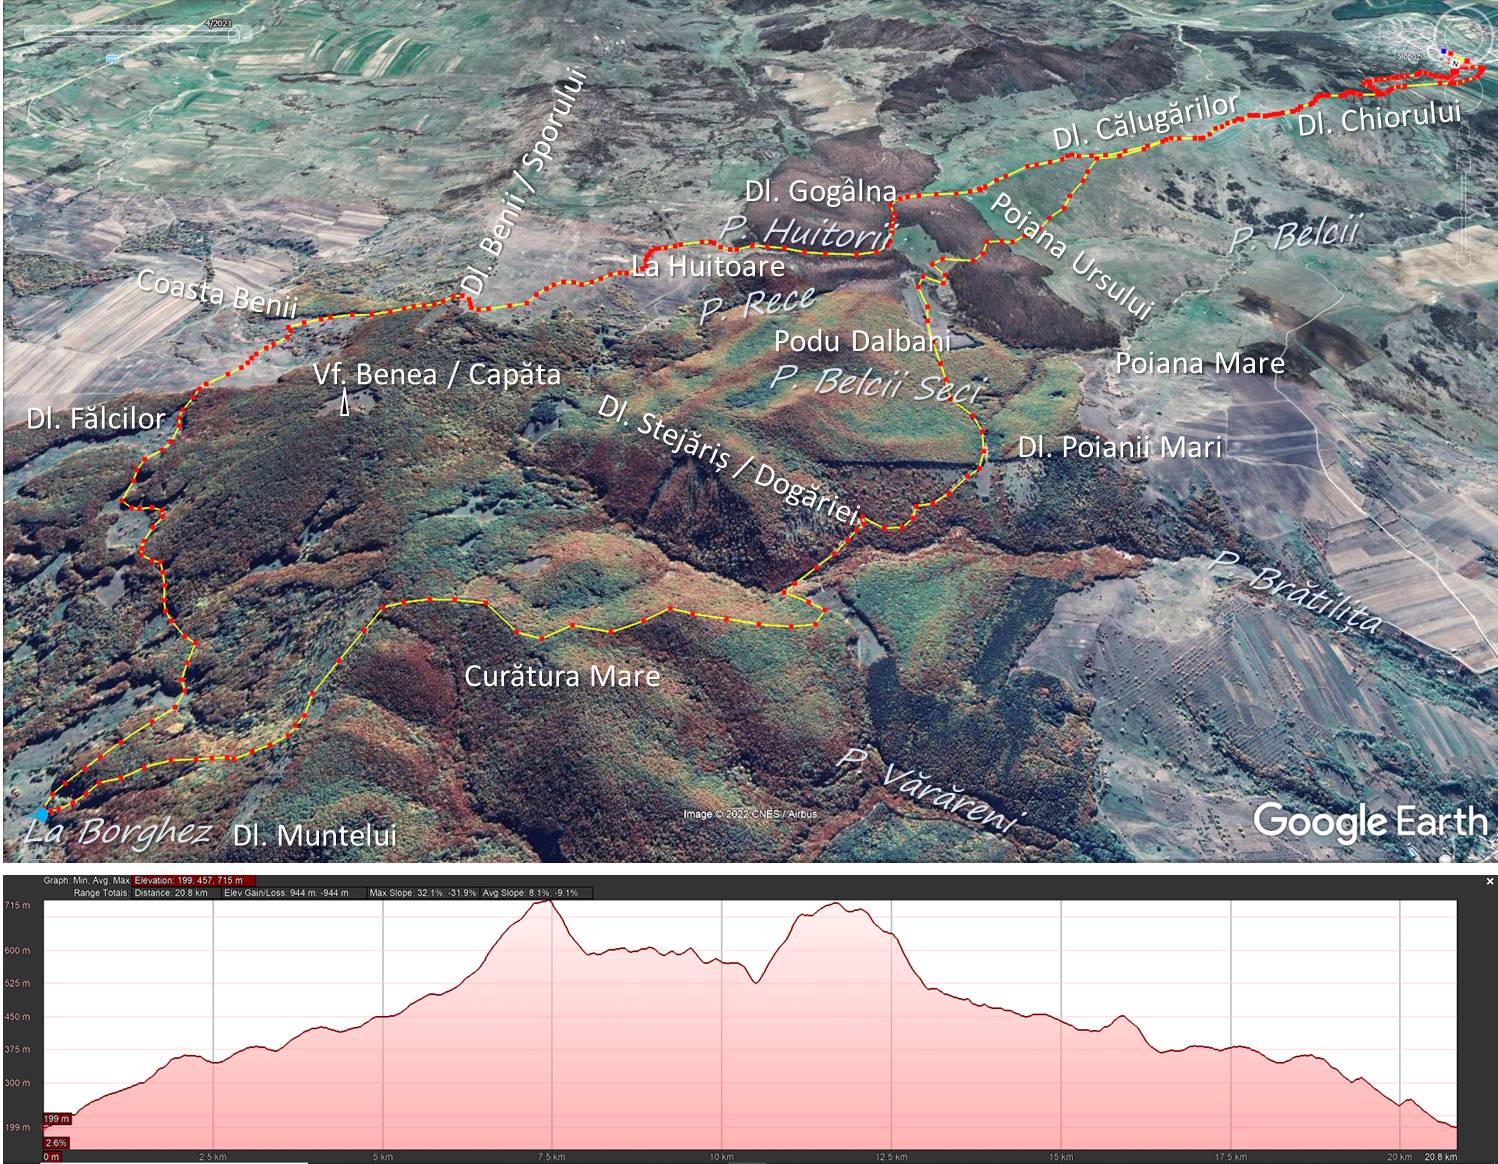Click the Image CNES / Airbus attribution
This screenshot has width=1498, height=1164.
[x=750, y=814]
